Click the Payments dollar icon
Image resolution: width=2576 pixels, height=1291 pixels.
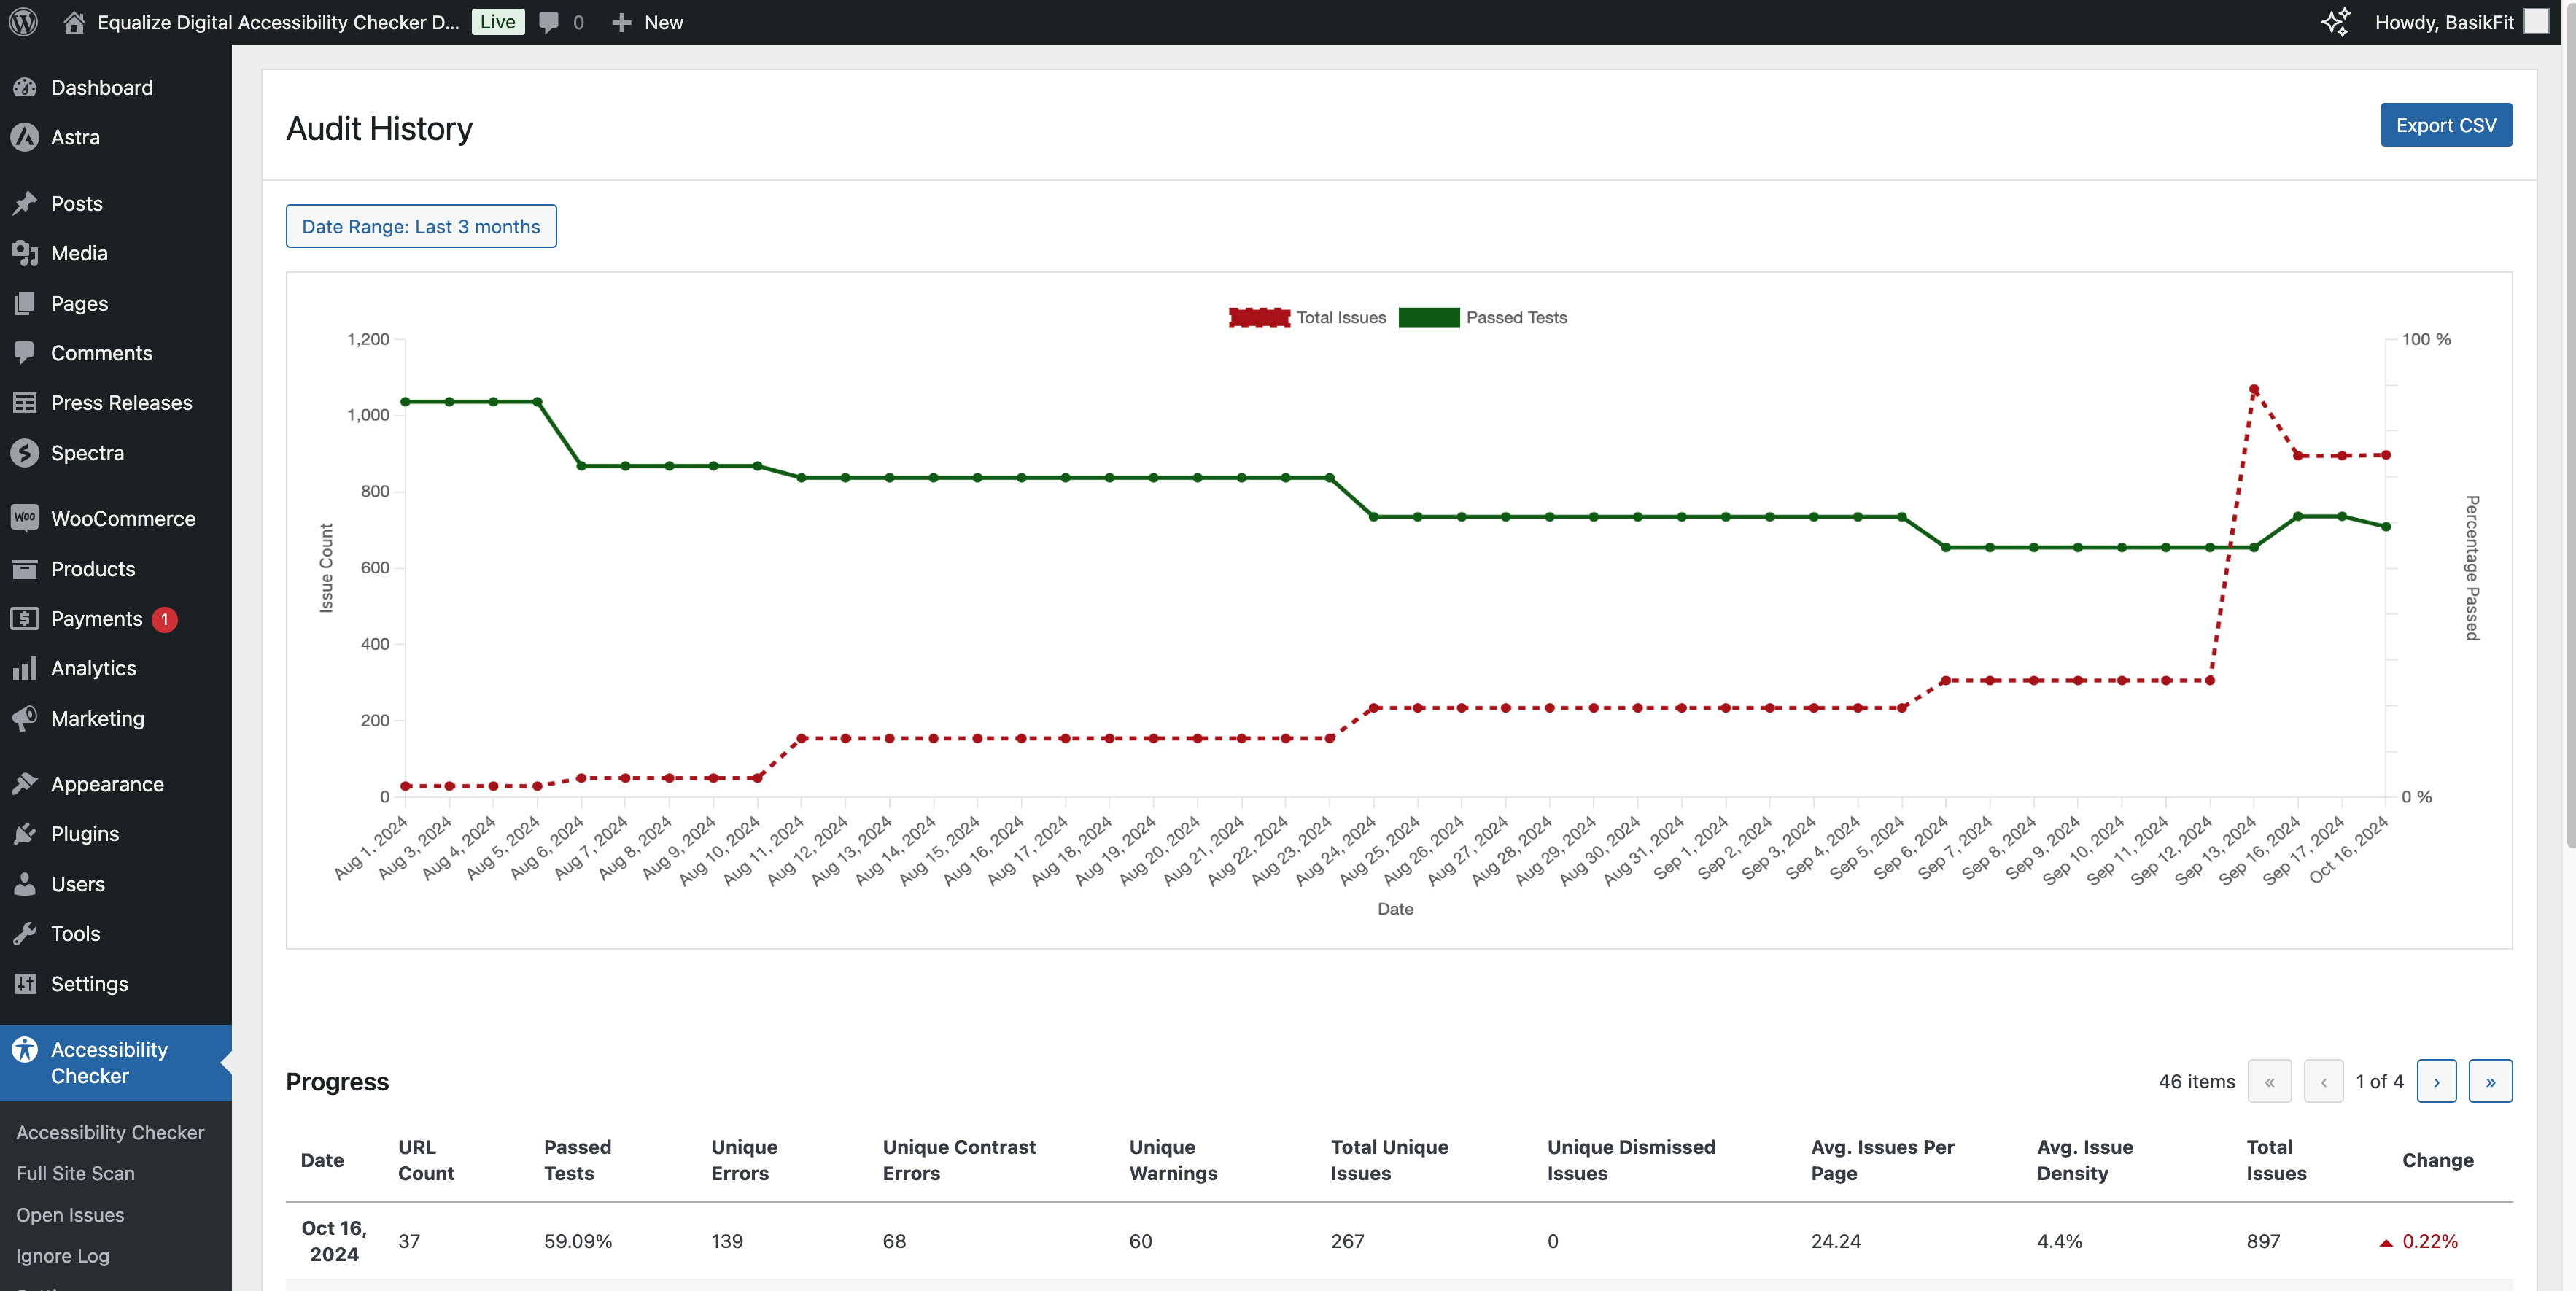(25, 618)
